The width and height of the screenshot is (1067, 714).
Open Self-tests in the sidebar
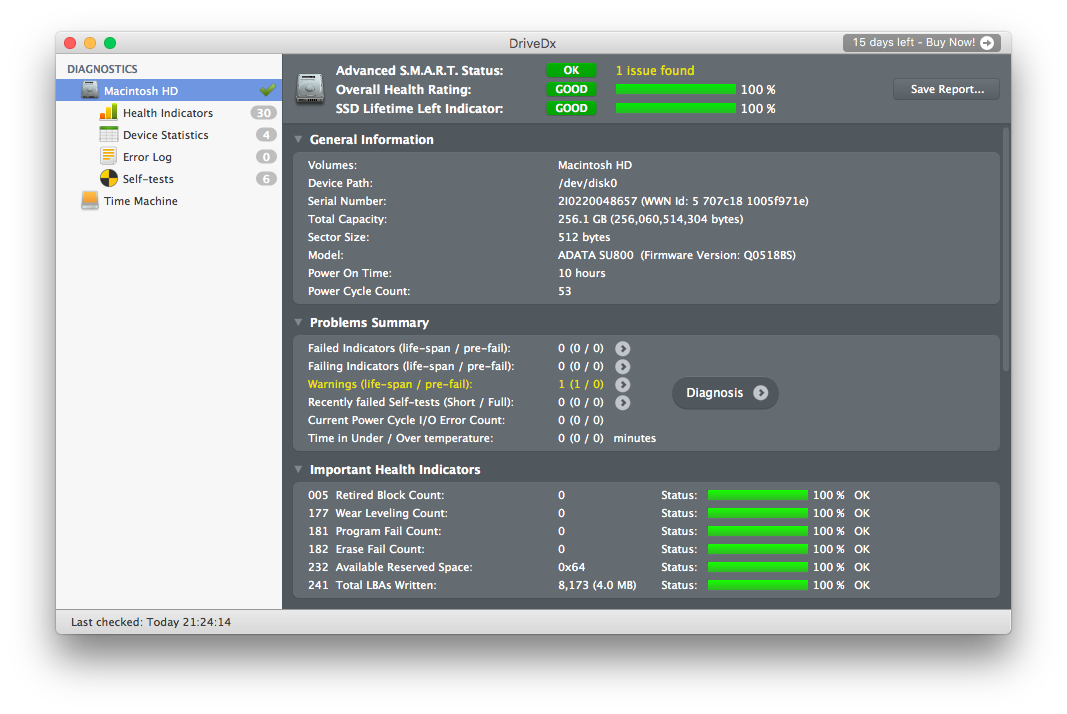click(x=169, y=178)
